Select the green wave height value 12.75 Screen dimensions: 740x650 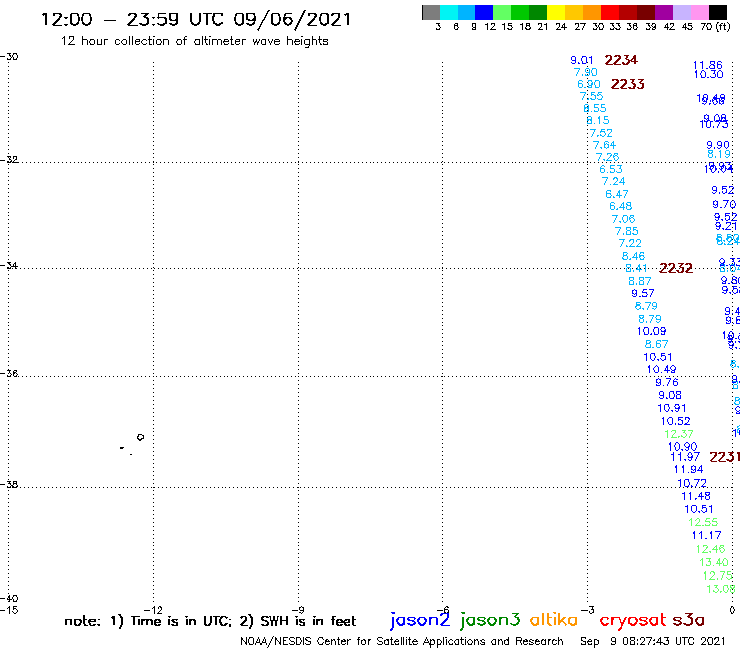pyautogui.click(x=718, y=575)
